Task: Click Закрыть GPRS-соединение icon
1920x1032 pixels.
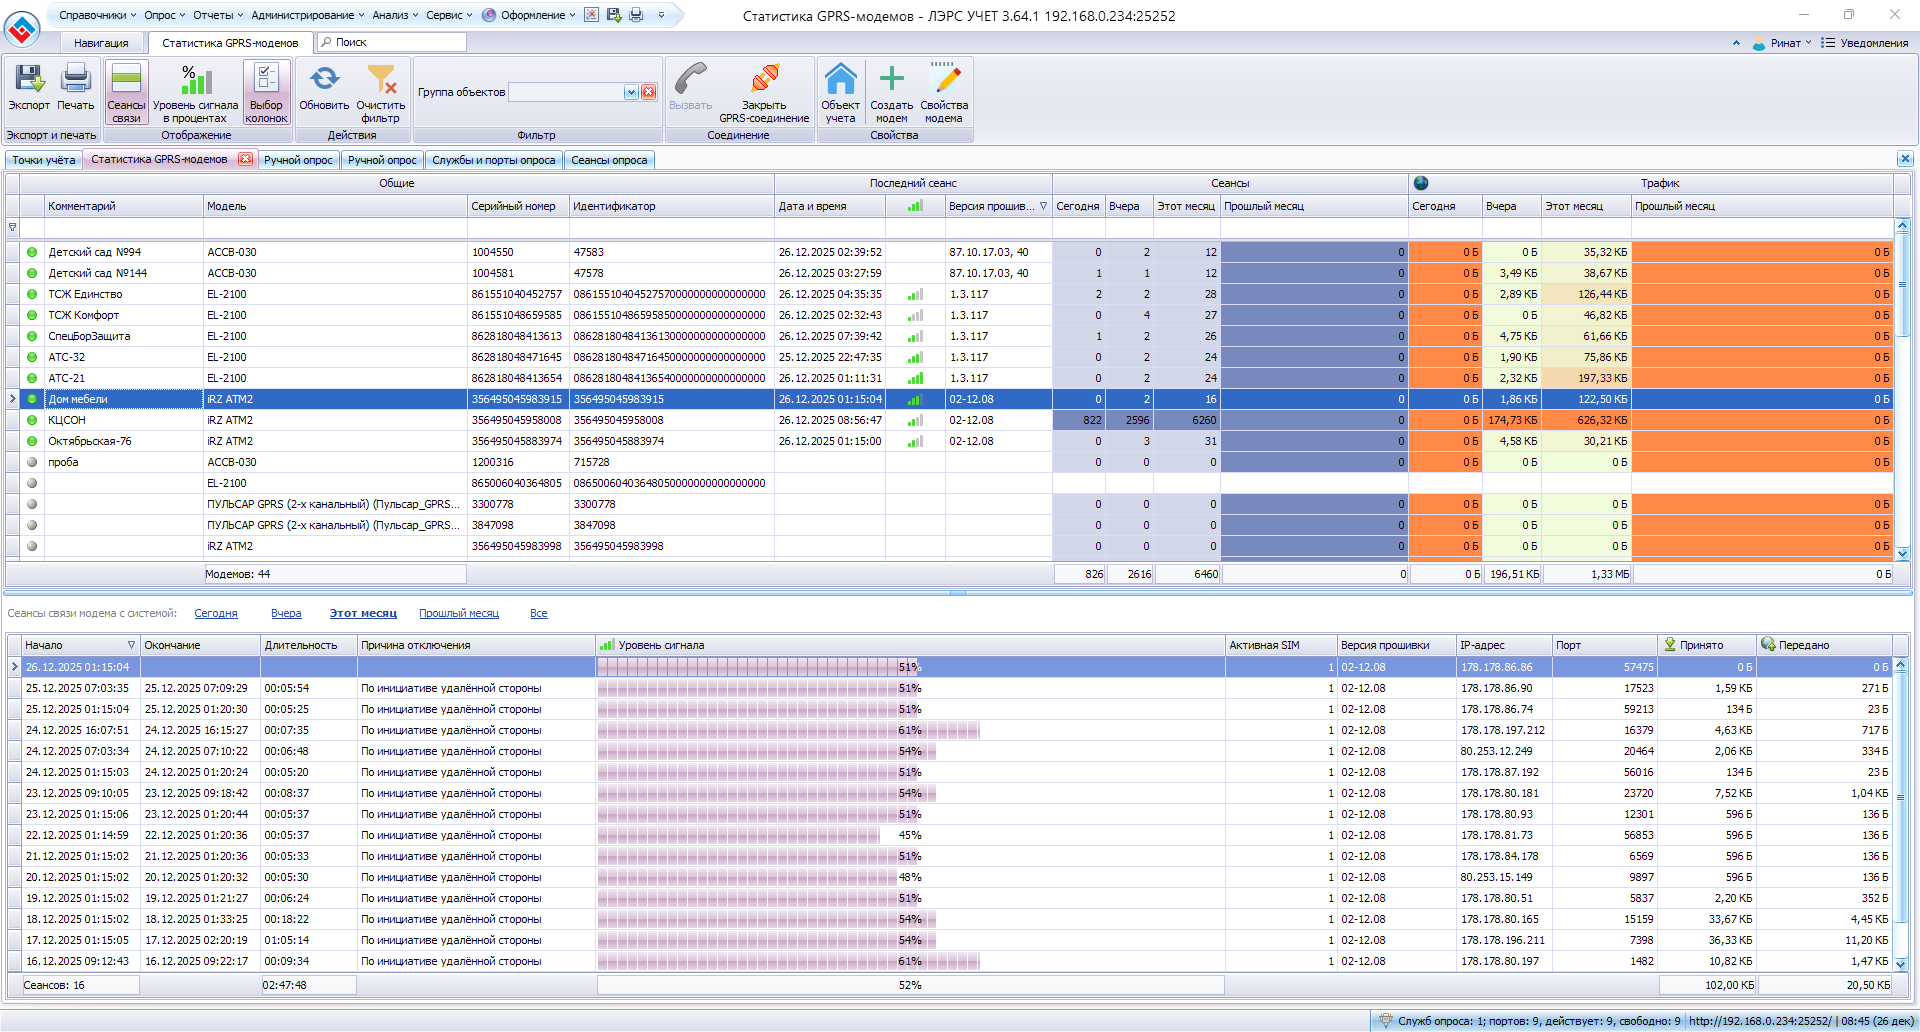Action: click(764, 80)
